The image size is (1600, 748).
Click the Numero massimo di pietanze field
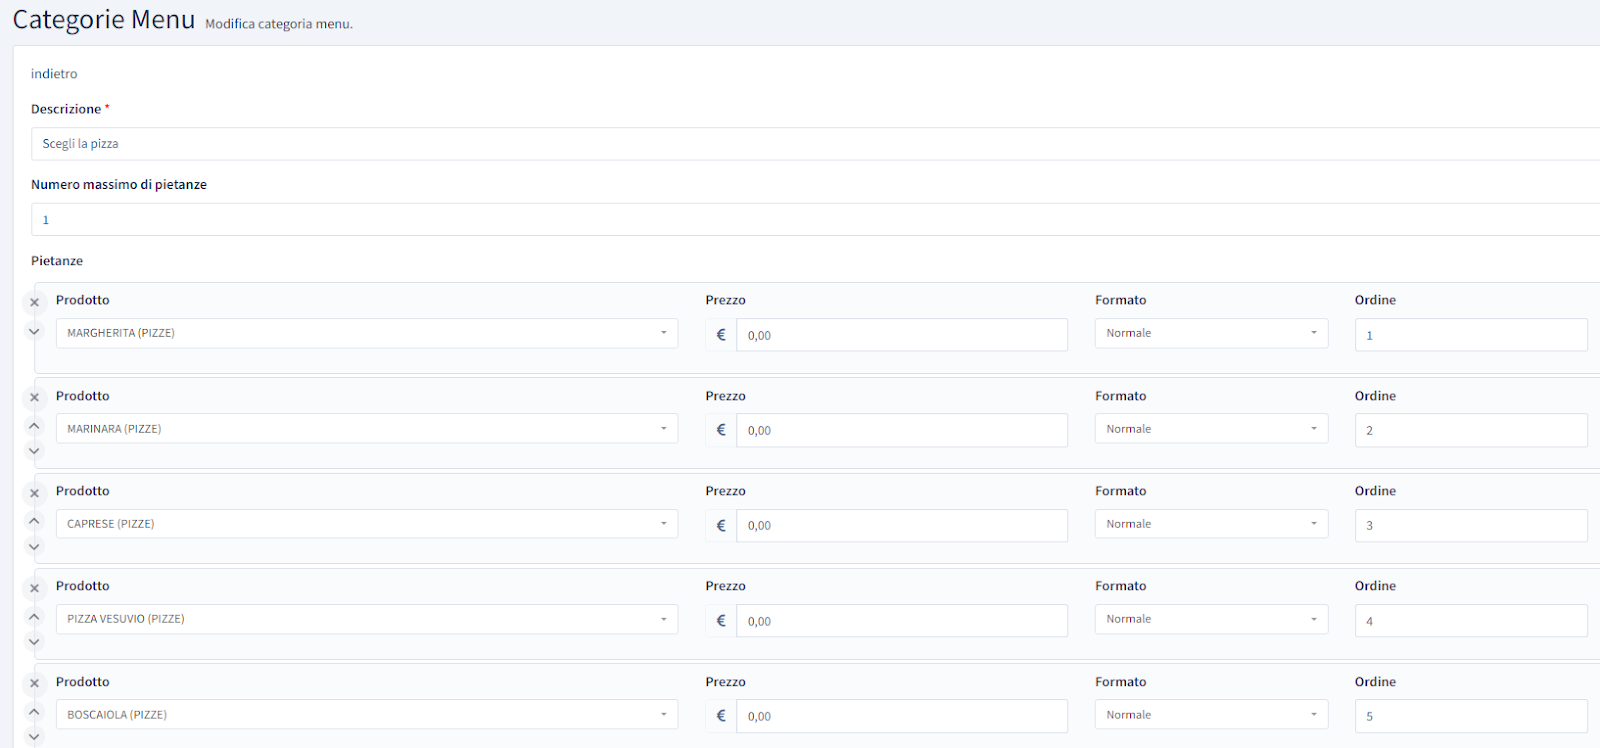815,220
